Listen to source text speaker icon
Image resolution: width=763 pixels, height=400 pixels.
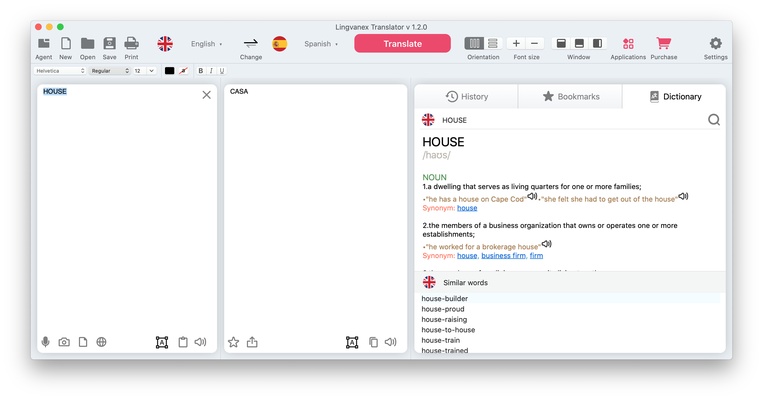pyautogui.click(x=200, y=342)
